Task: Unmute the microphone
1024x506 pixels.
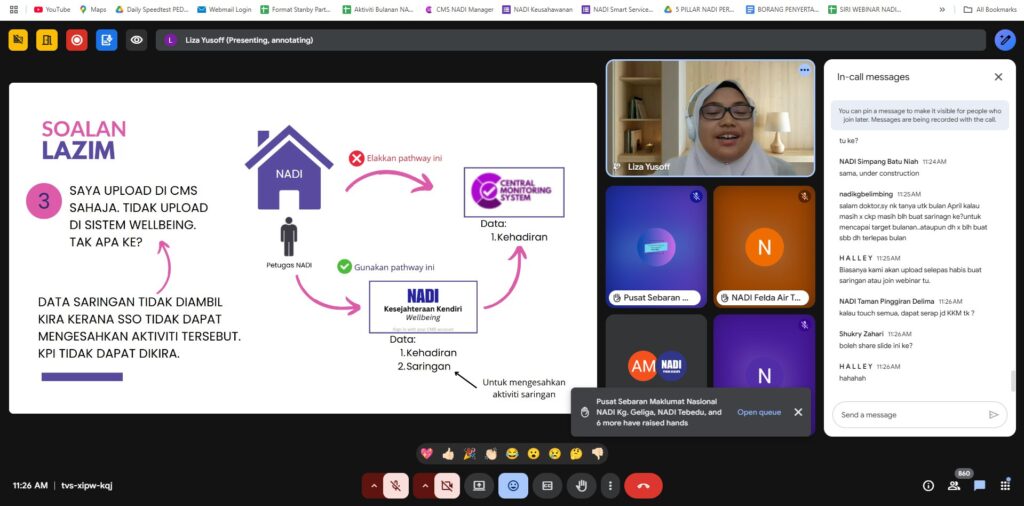Action: (x=395, y=485)
